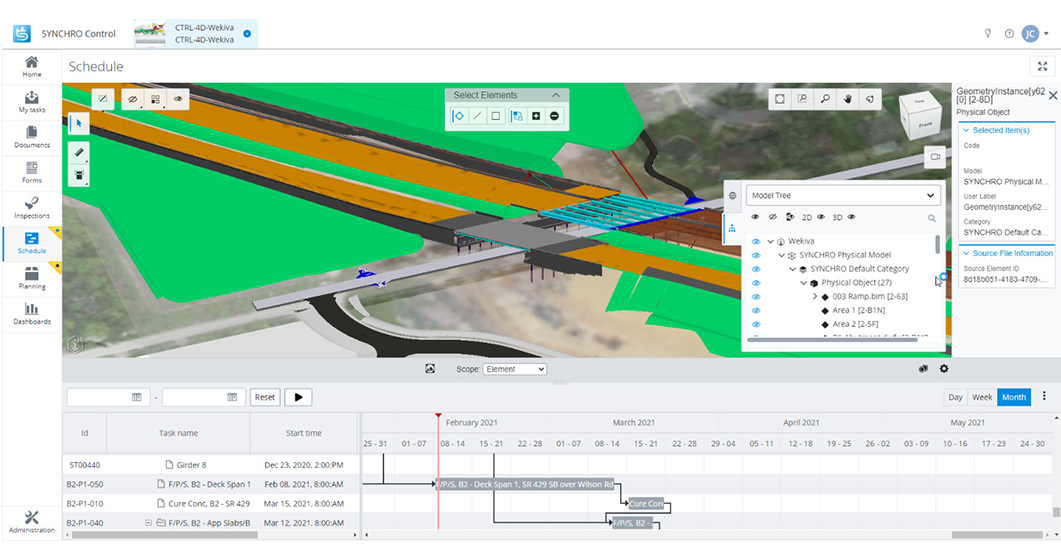Select the pan hand tool
Screen dimensions: 1061x560
848,99
